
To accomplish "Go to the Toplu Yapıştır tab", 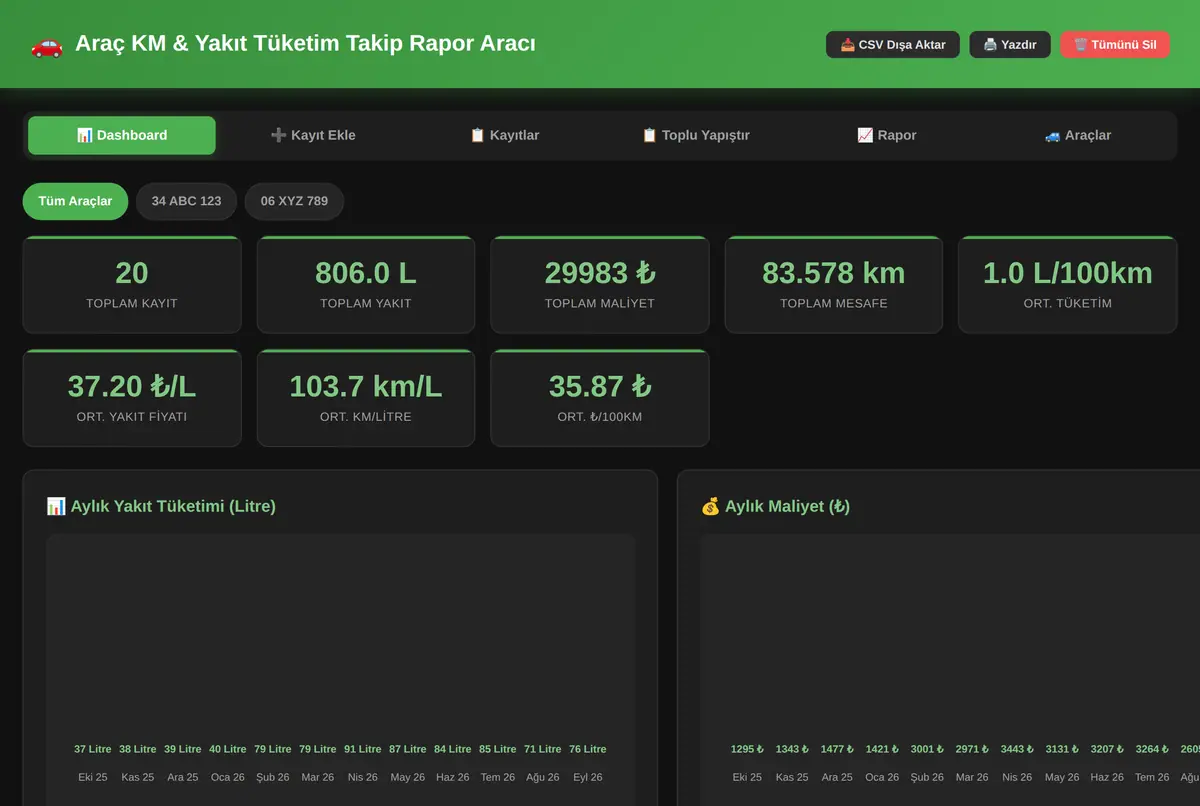I will click(x=696, y=135).
